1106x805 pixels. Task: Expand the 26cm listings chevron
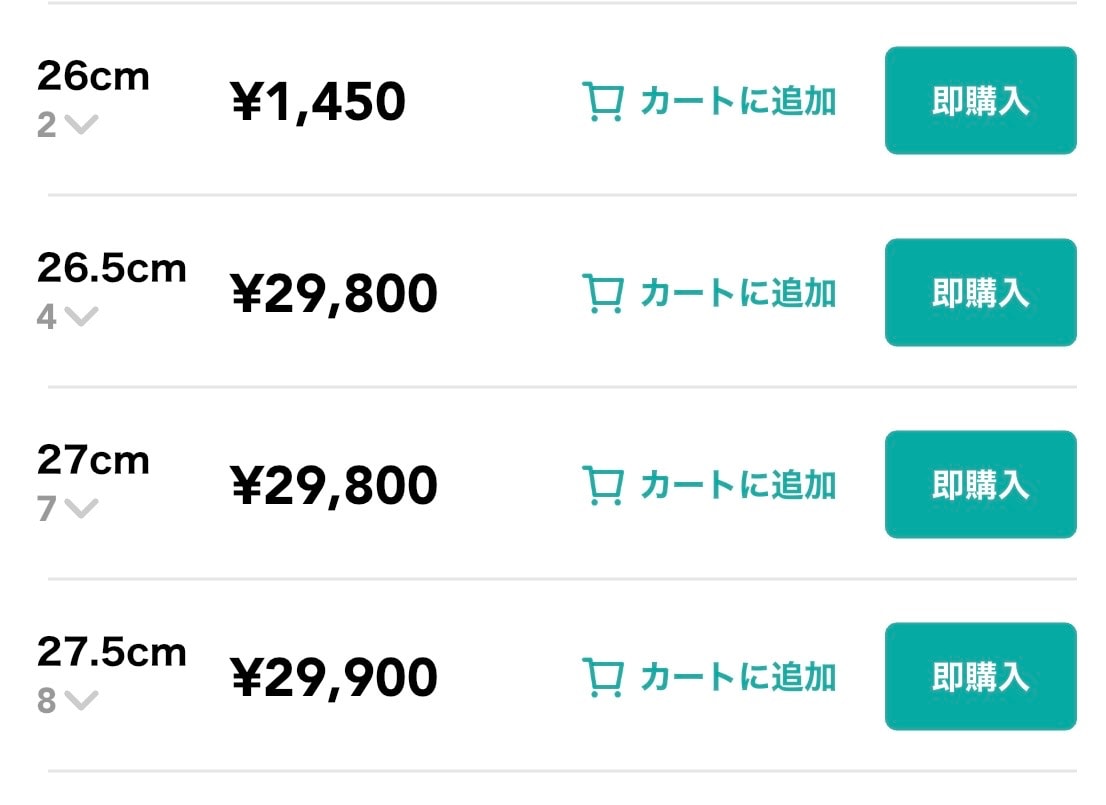click(82, 125)
